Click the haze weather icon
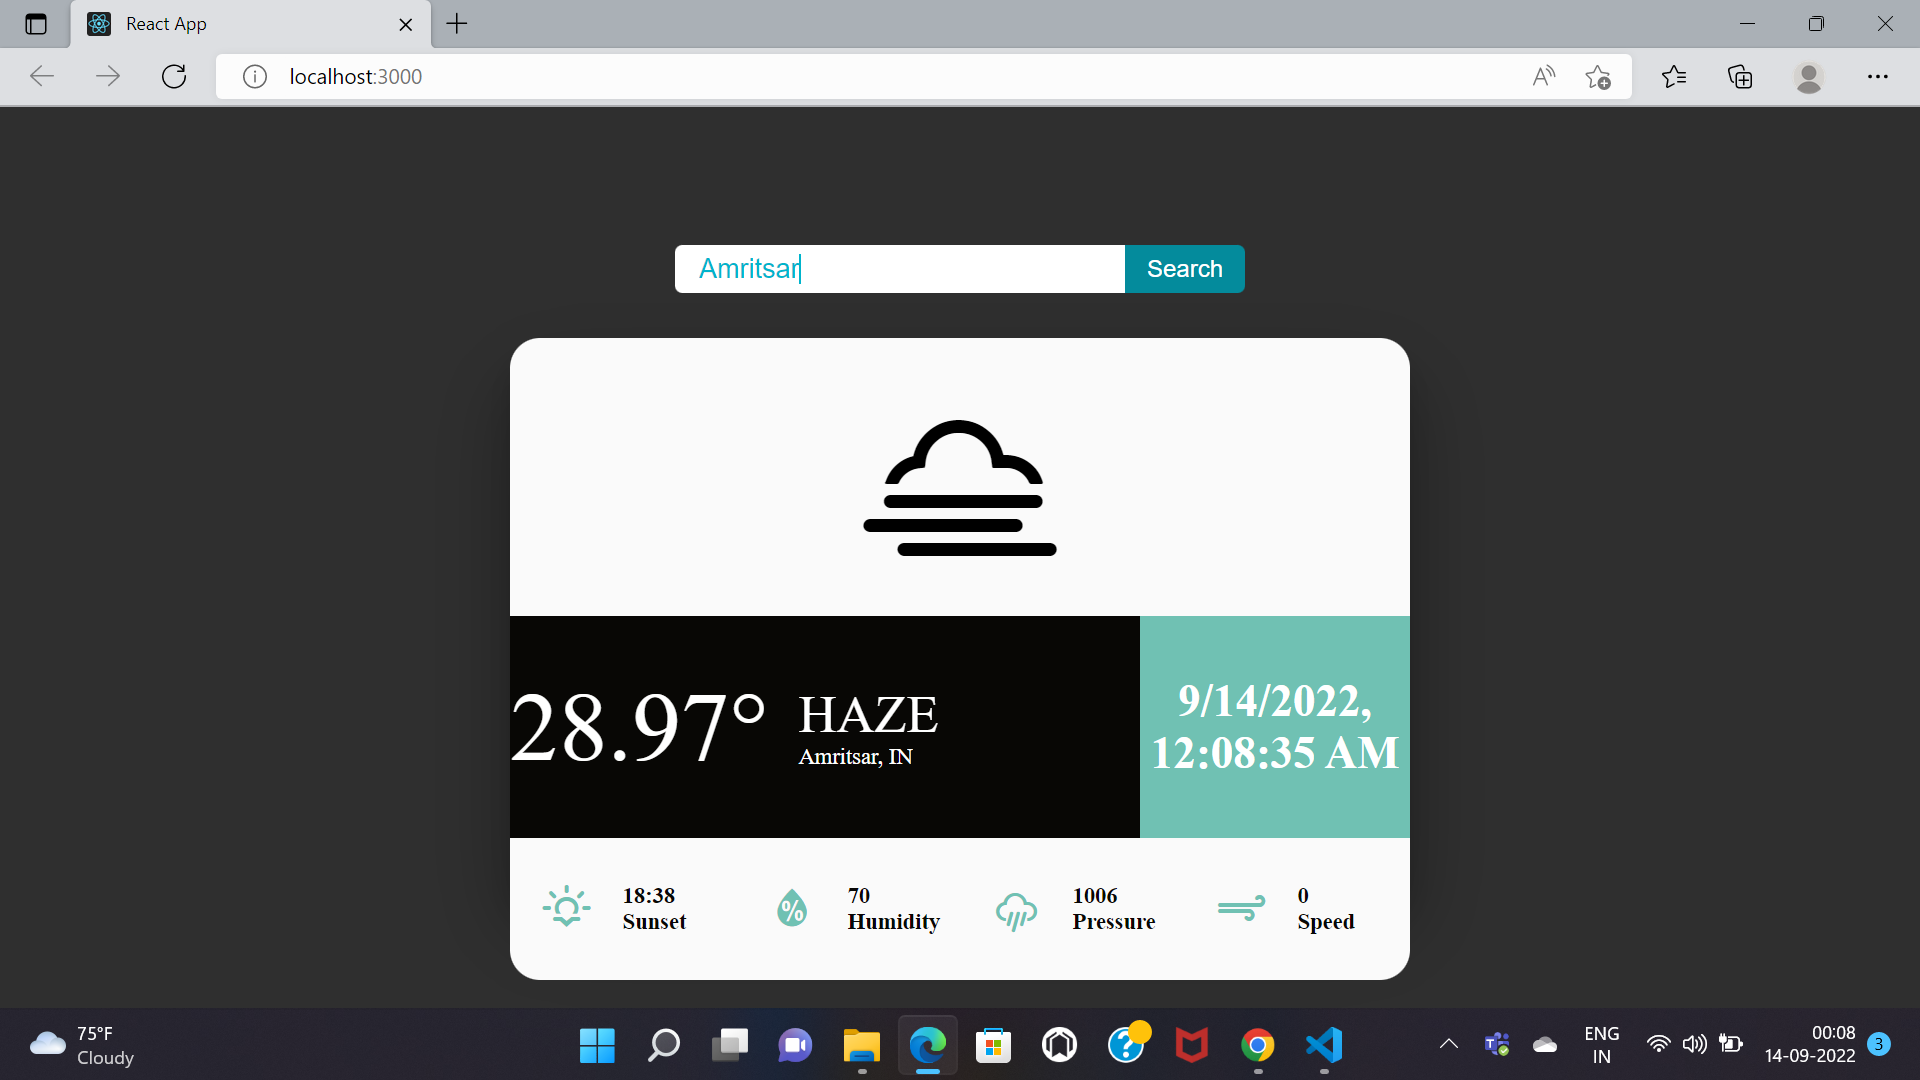This screenshot has width=1920, height=1080. pos(959,490)
